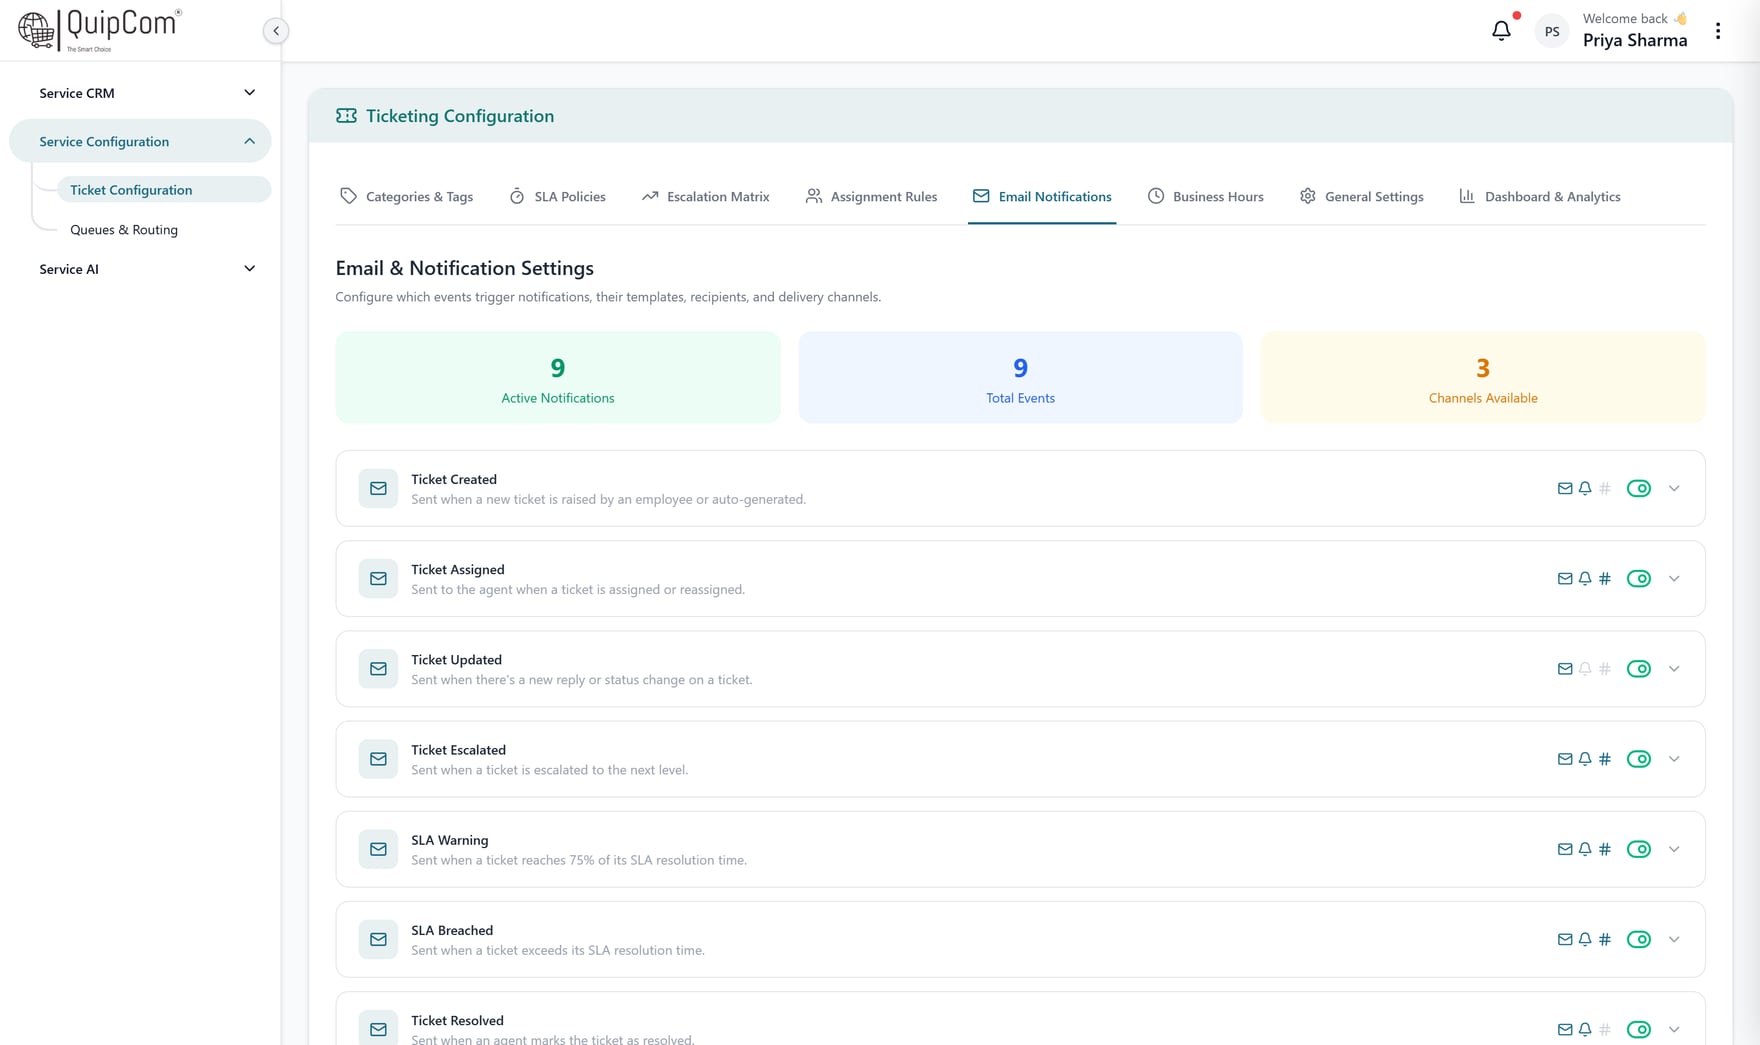This screenshot has height=1045, width=1760.
Task: Open the Dashboard & Analytics tab
Action: tap(1540, 197)
